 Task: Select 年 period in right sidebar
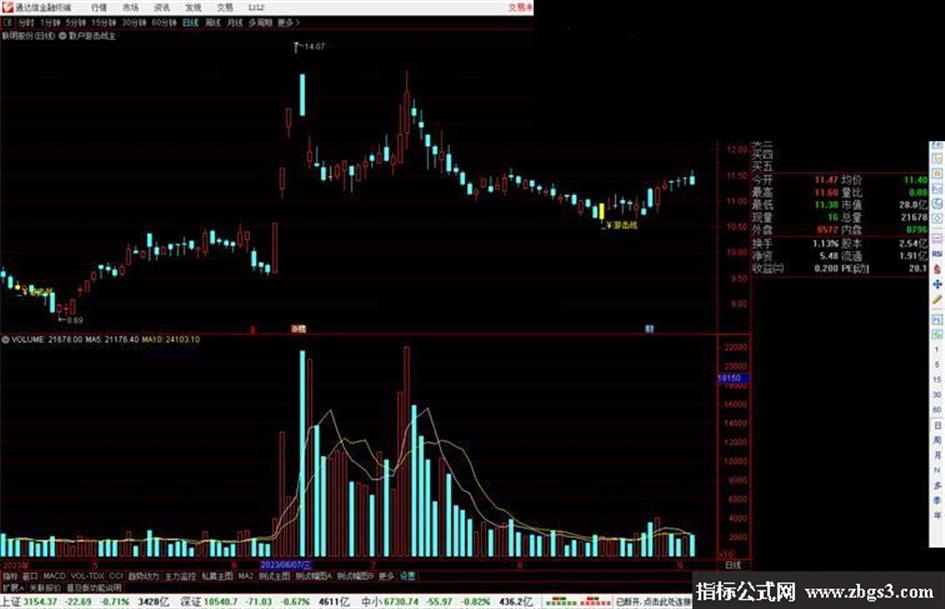point(937,516)
